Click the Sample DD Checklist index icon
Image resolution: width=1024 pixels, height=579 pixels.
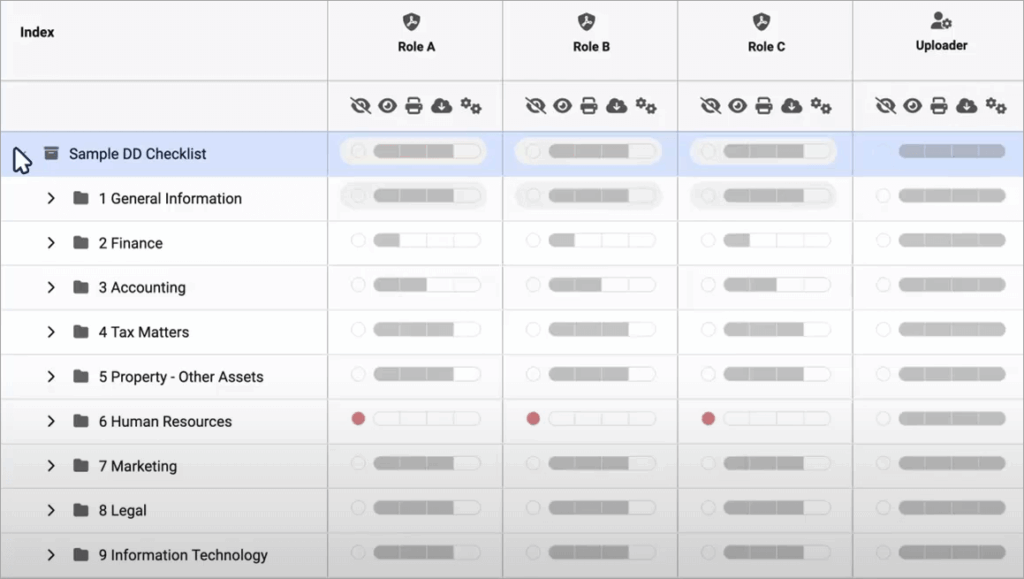tap(51, 153)
